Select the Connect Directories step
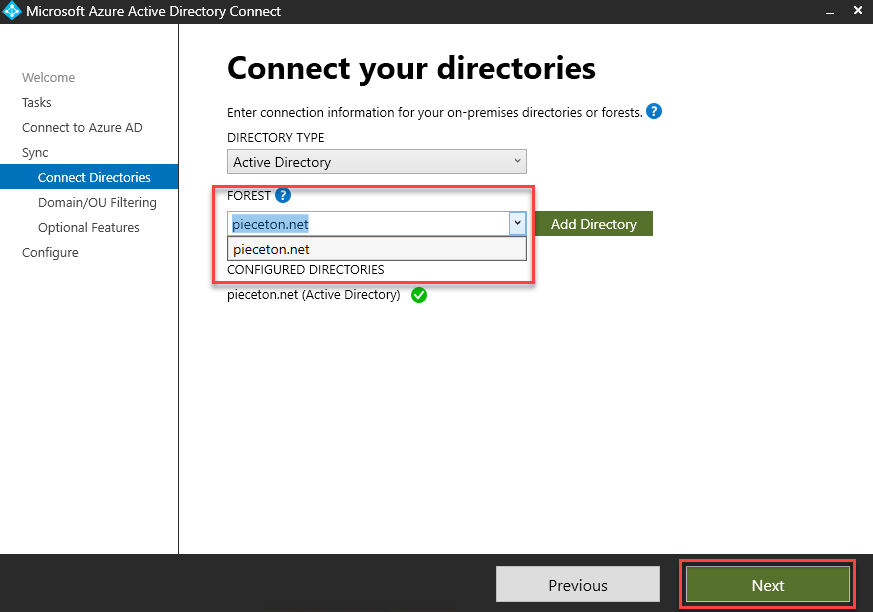873x612 pixels. 89,177
